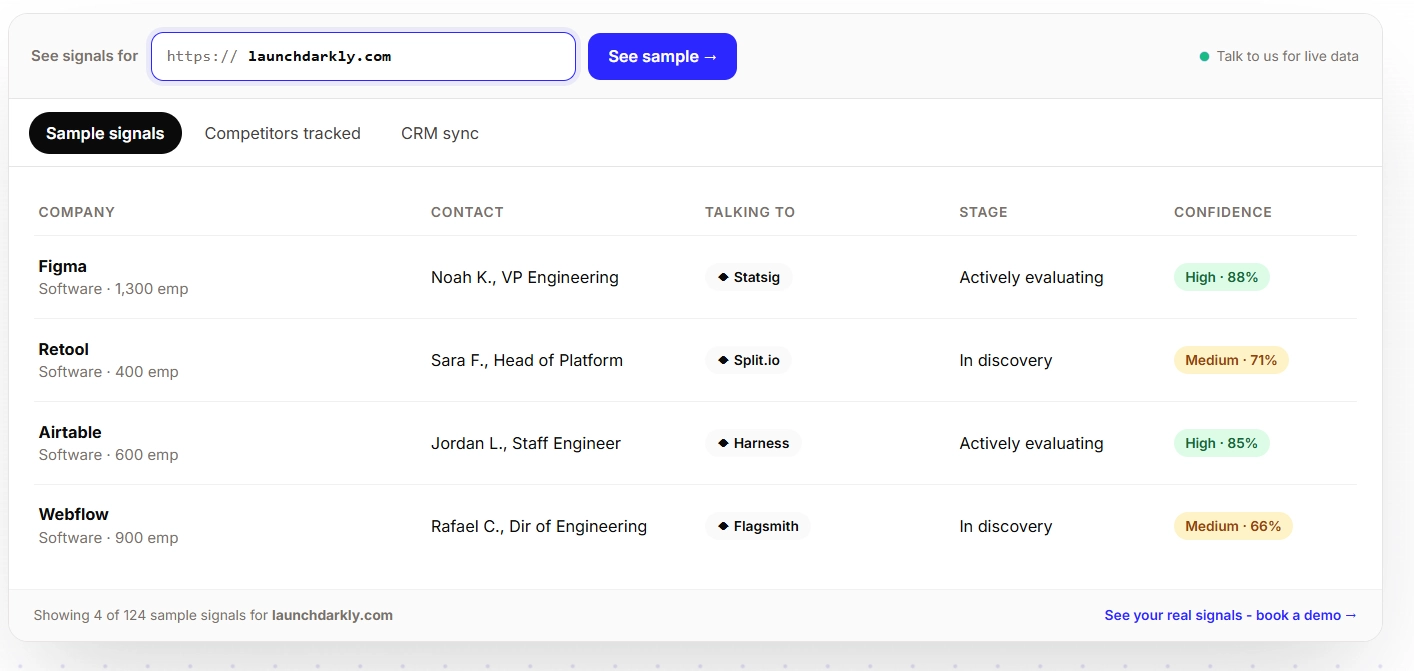Click the diamond icon beside Harness

point(723,443)
